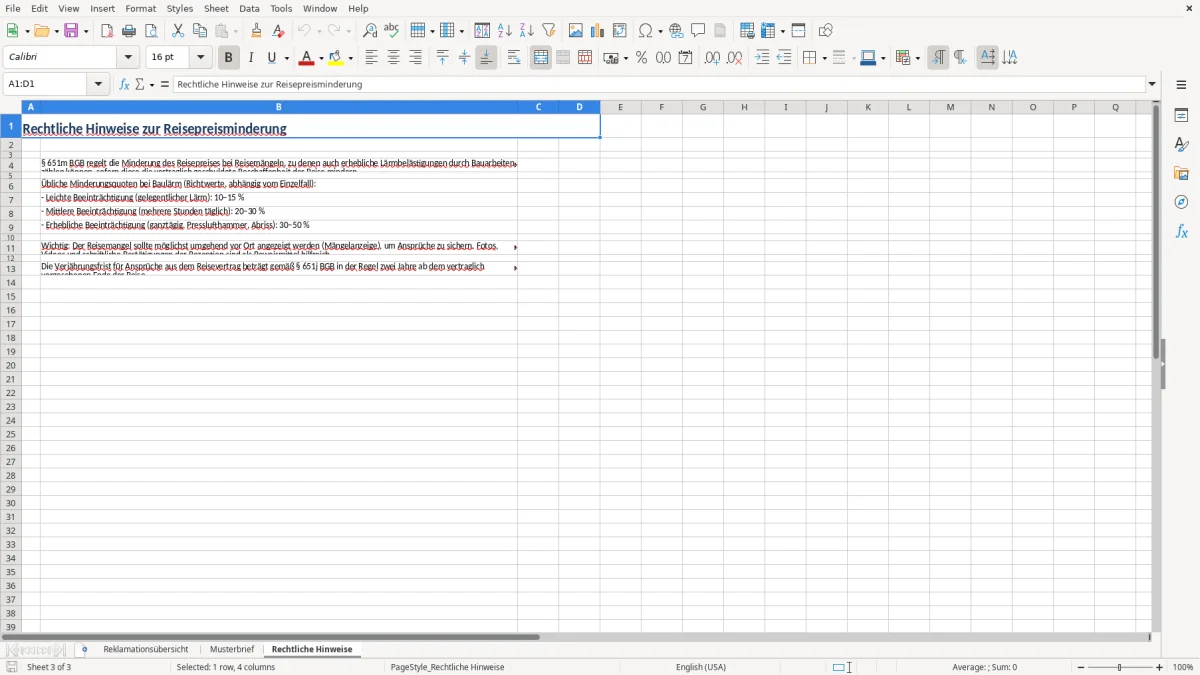Toggle Underline formatting button
This screenshot has height=675, width=1200.
click(x=271, y=58)
